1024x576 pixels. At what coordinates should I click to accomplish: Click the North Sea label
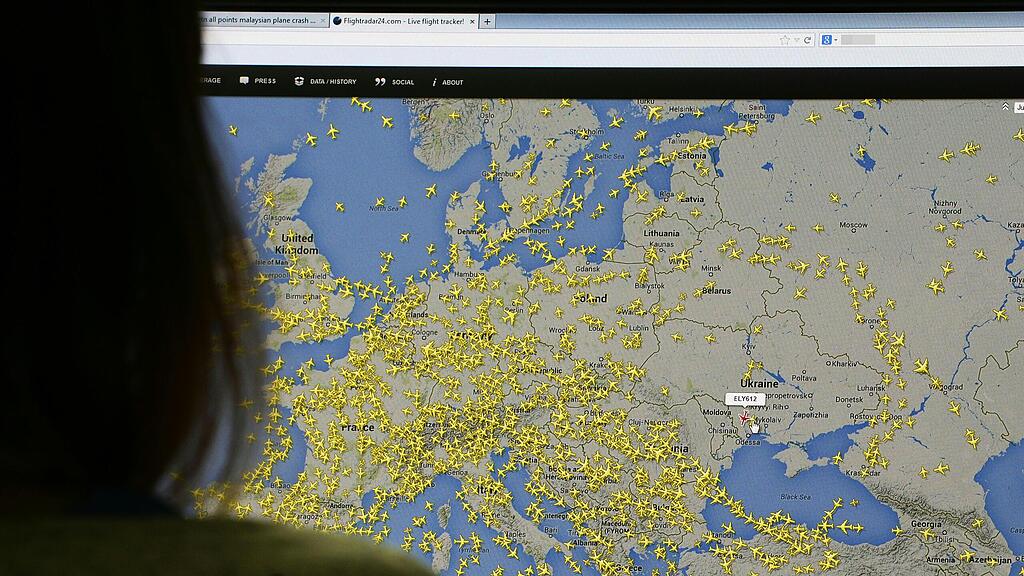383,208
